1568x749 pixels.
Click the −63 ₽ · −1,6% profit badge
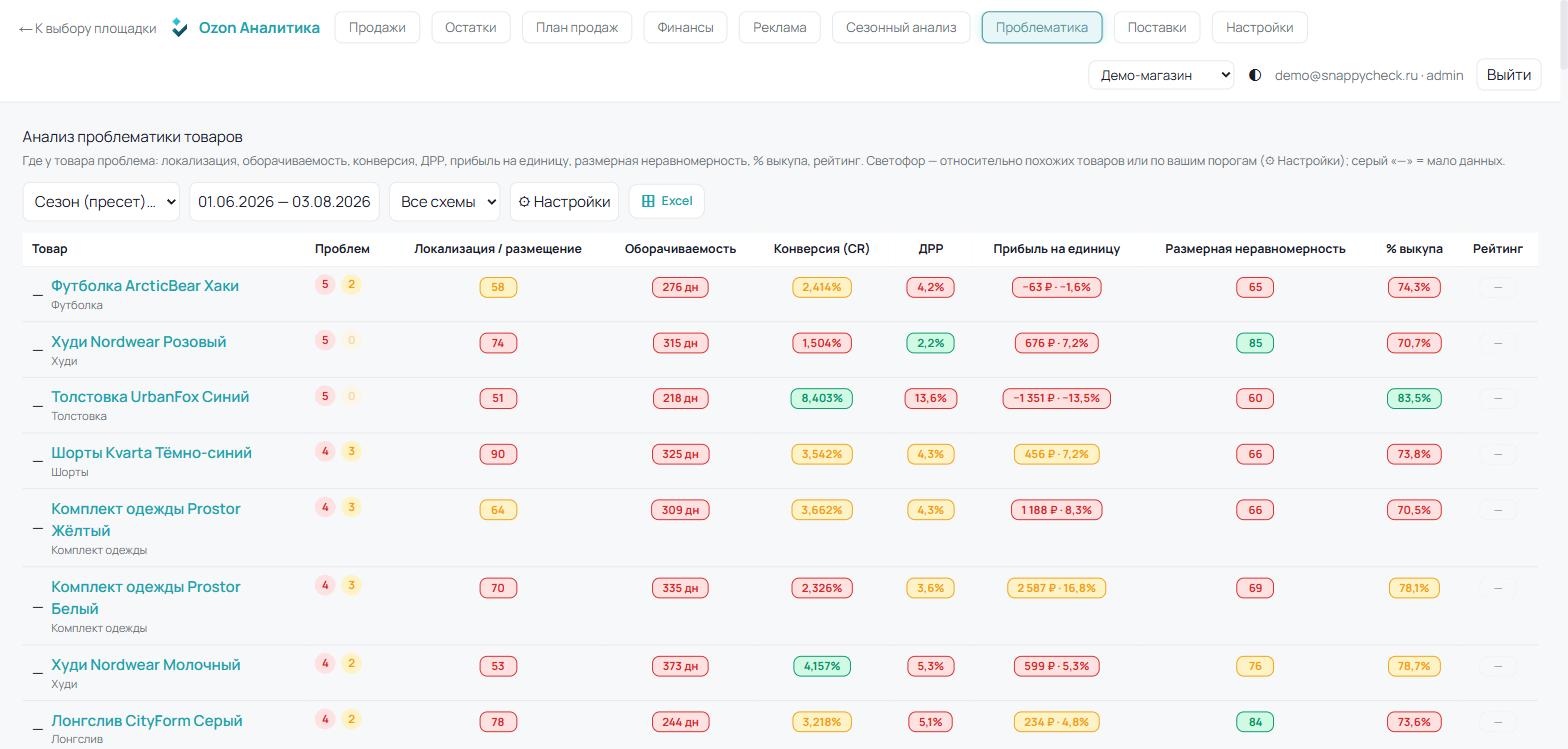tap(1056, 287)
